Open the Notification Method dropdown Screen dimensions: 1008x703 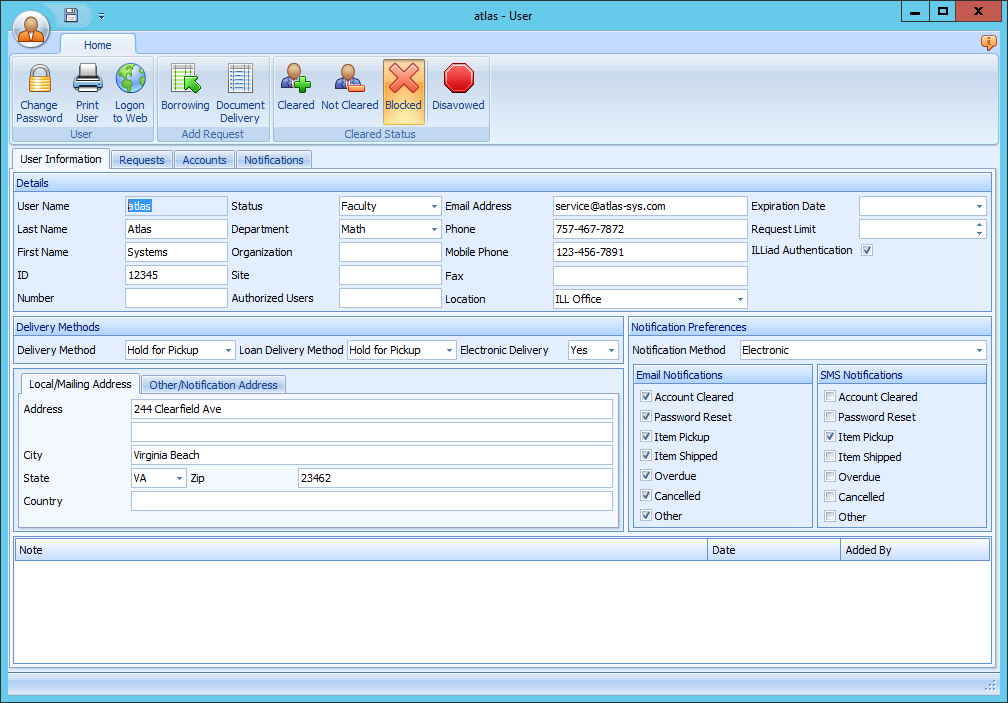978,350
